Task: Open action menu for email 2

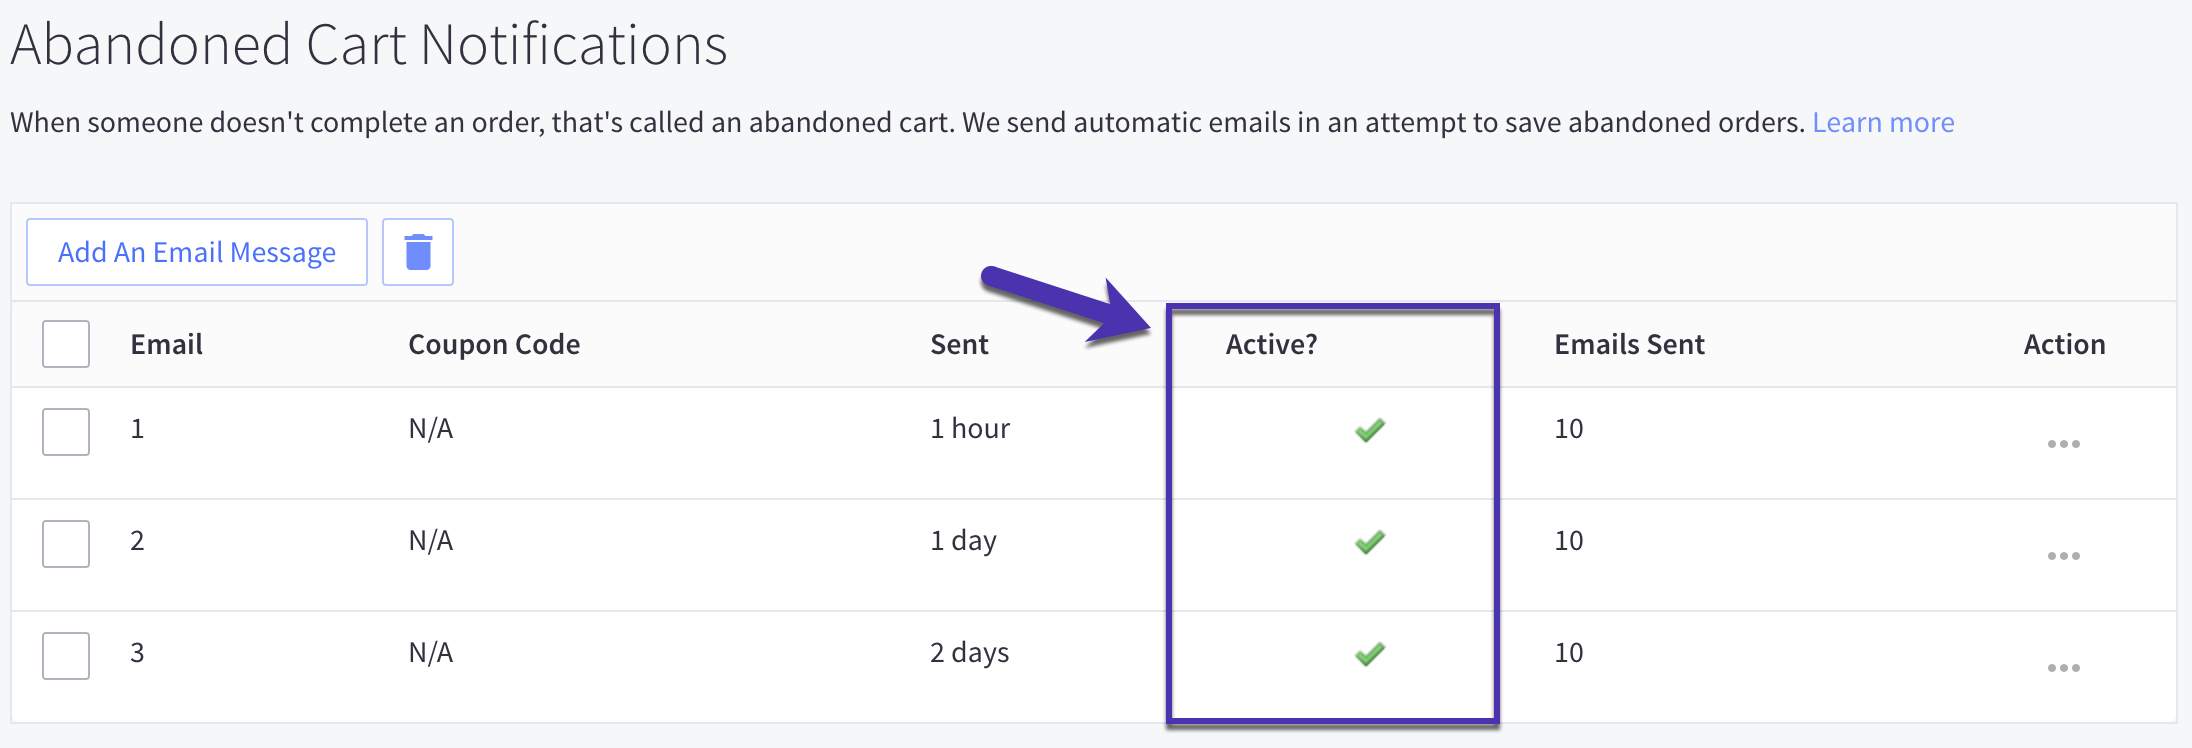Action: pyautogui.click(x=2063, y=556)
